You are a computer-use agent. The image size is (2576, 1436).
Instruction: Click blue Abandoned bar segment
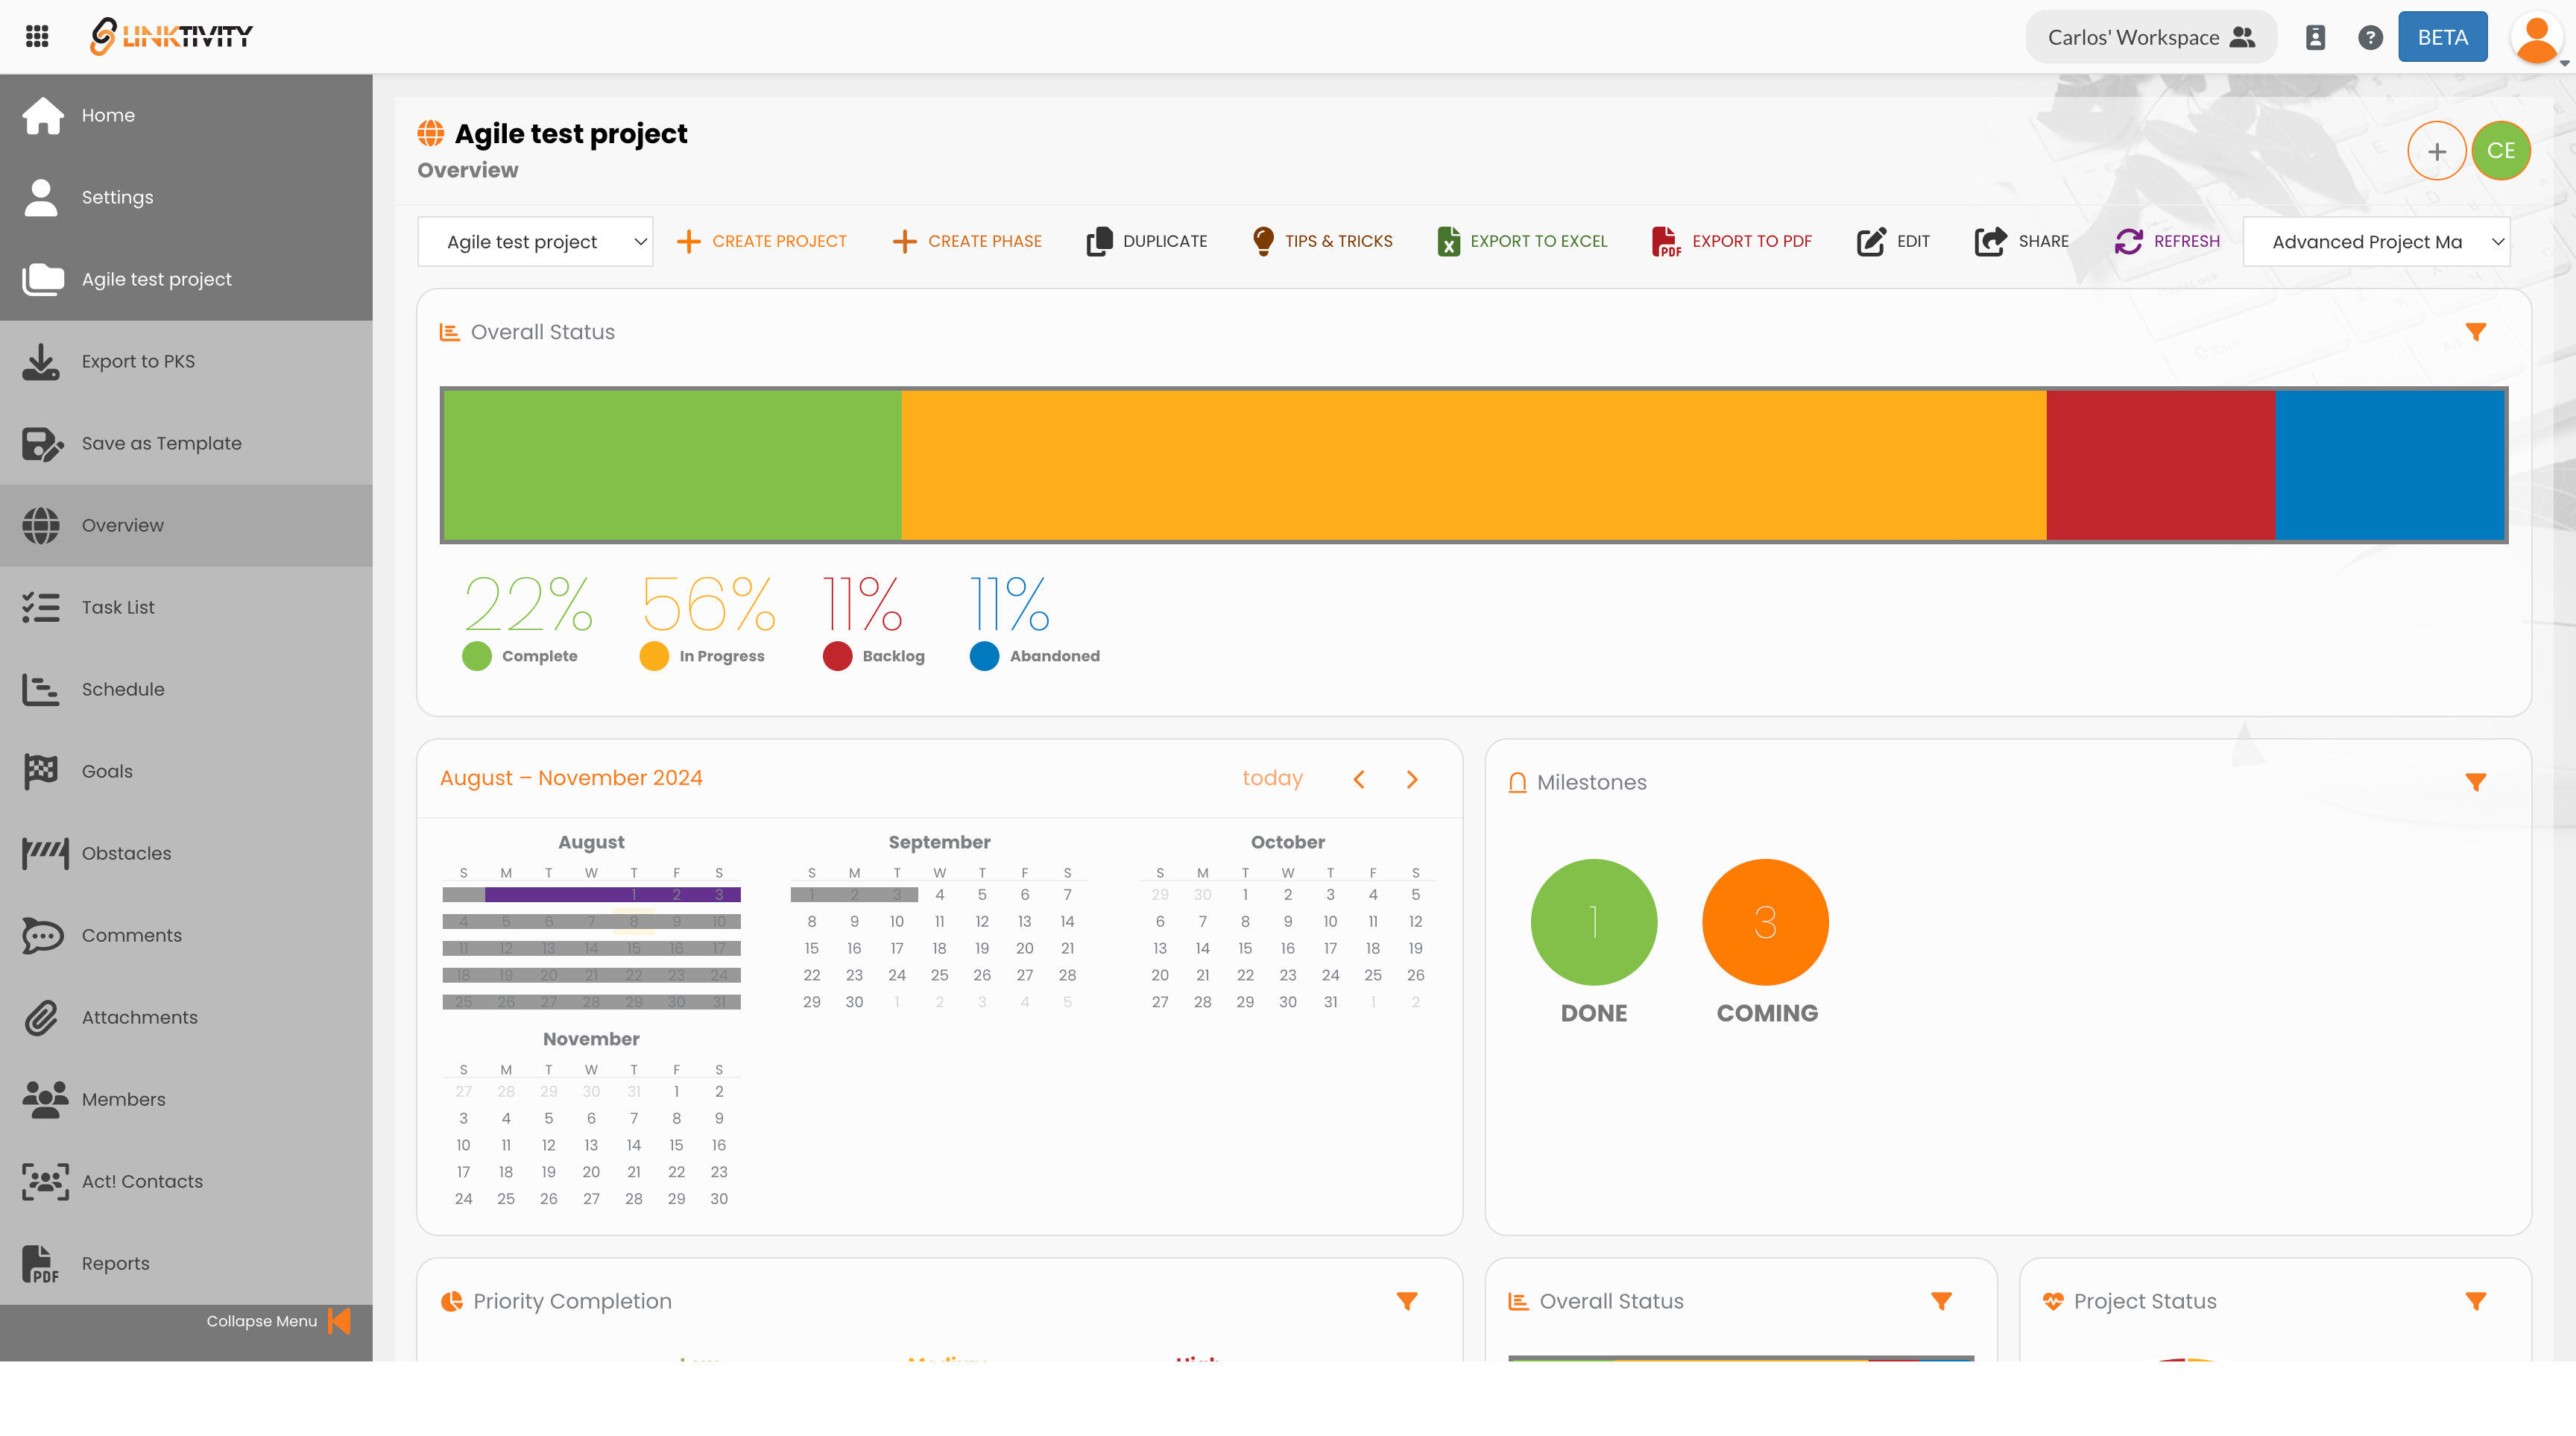pos(2390,465)
